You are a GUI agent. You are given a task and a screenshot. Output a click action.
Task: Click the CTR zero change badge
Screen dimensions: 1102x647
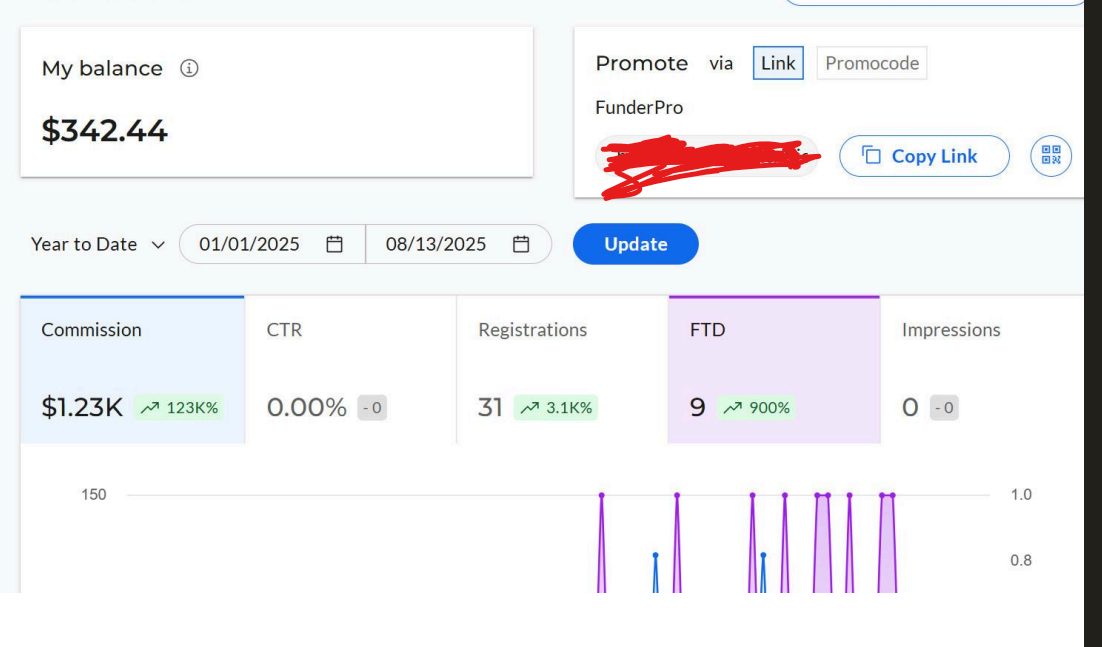372,407
